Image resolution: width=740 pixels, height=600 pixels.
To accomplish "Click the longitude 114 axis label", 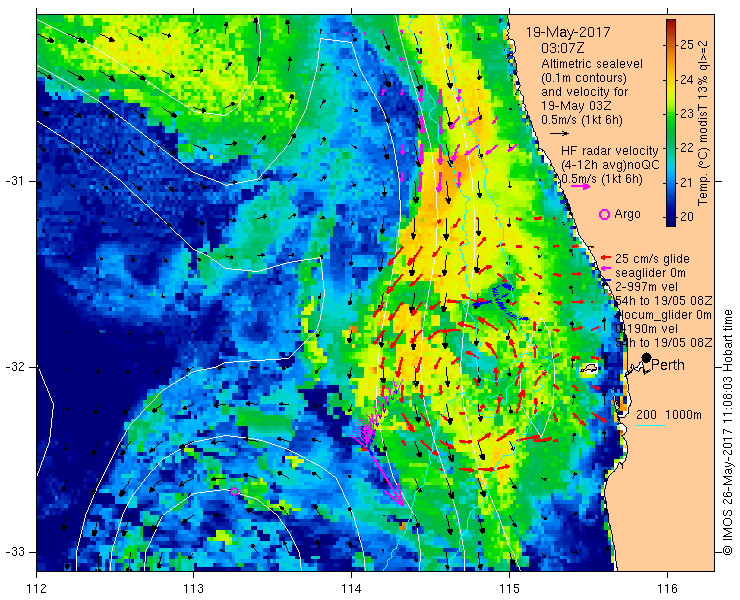I will pos(351,589).
